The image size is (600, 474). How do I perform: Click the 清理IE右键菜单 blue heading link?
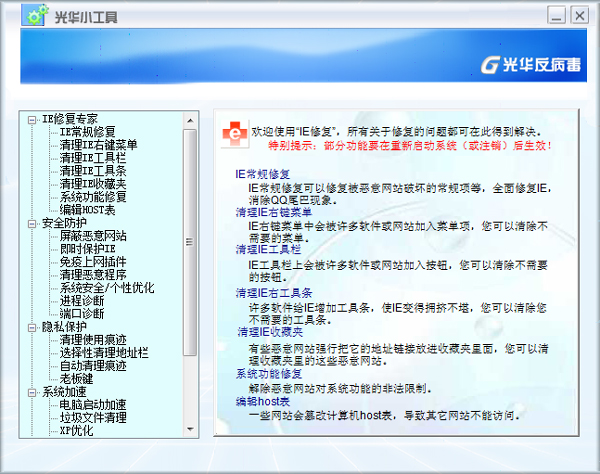[x=274, y=212]
